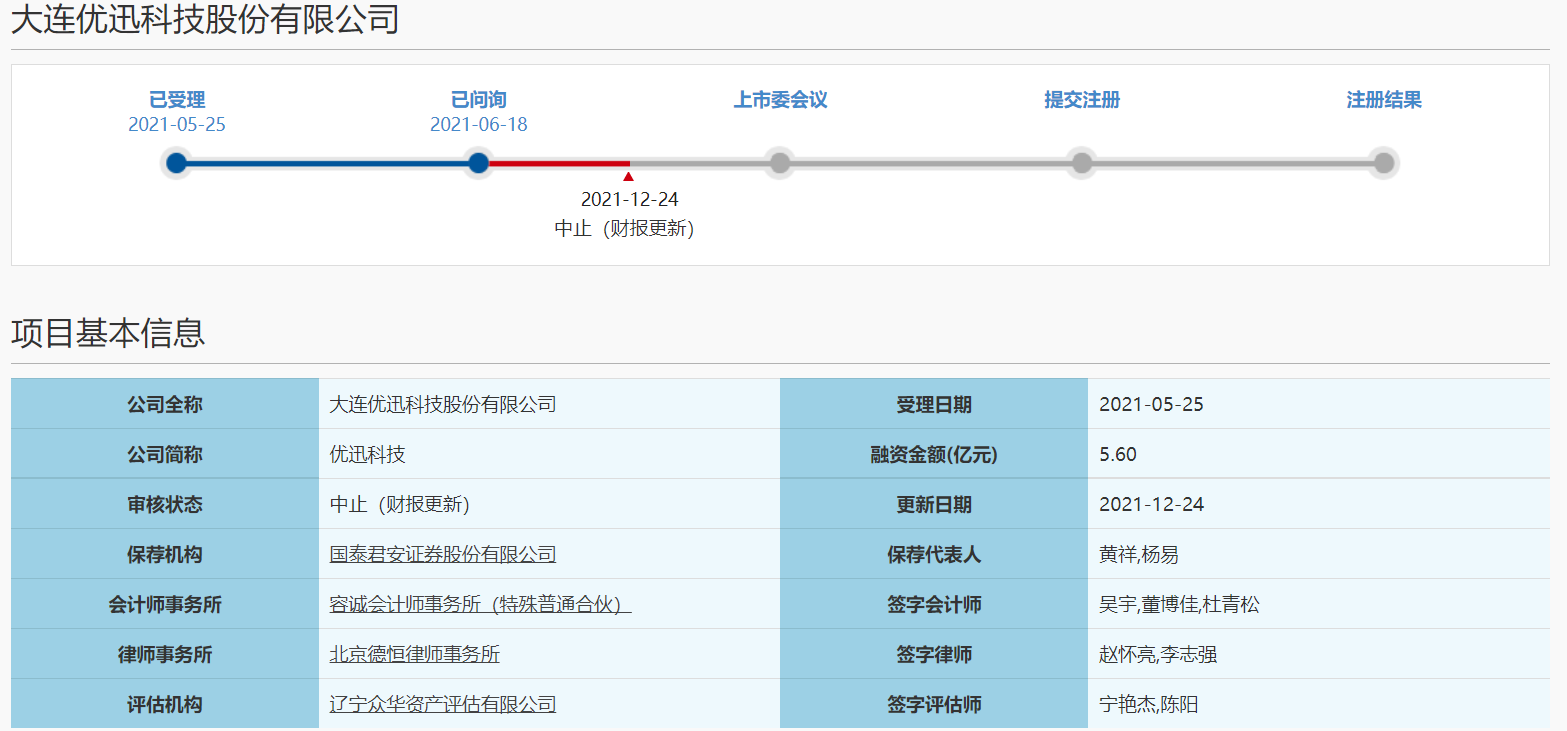Viewport: 1567px width, 731px height.
Task: Click the 签字会计师 header cell
Action: [x=934, y=604]
